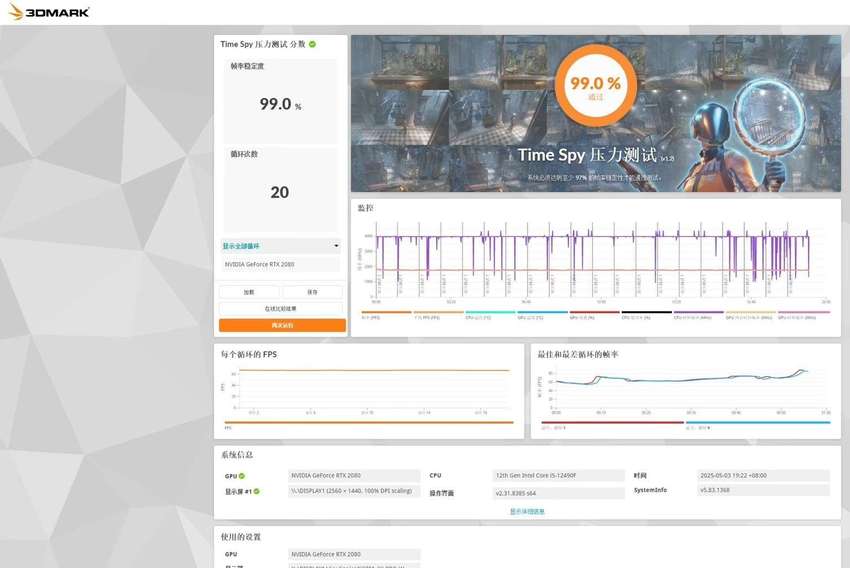Click the Time Spy stress test banner image
The width and height of the screenshot is (850, 568).
tap(596, 113)
